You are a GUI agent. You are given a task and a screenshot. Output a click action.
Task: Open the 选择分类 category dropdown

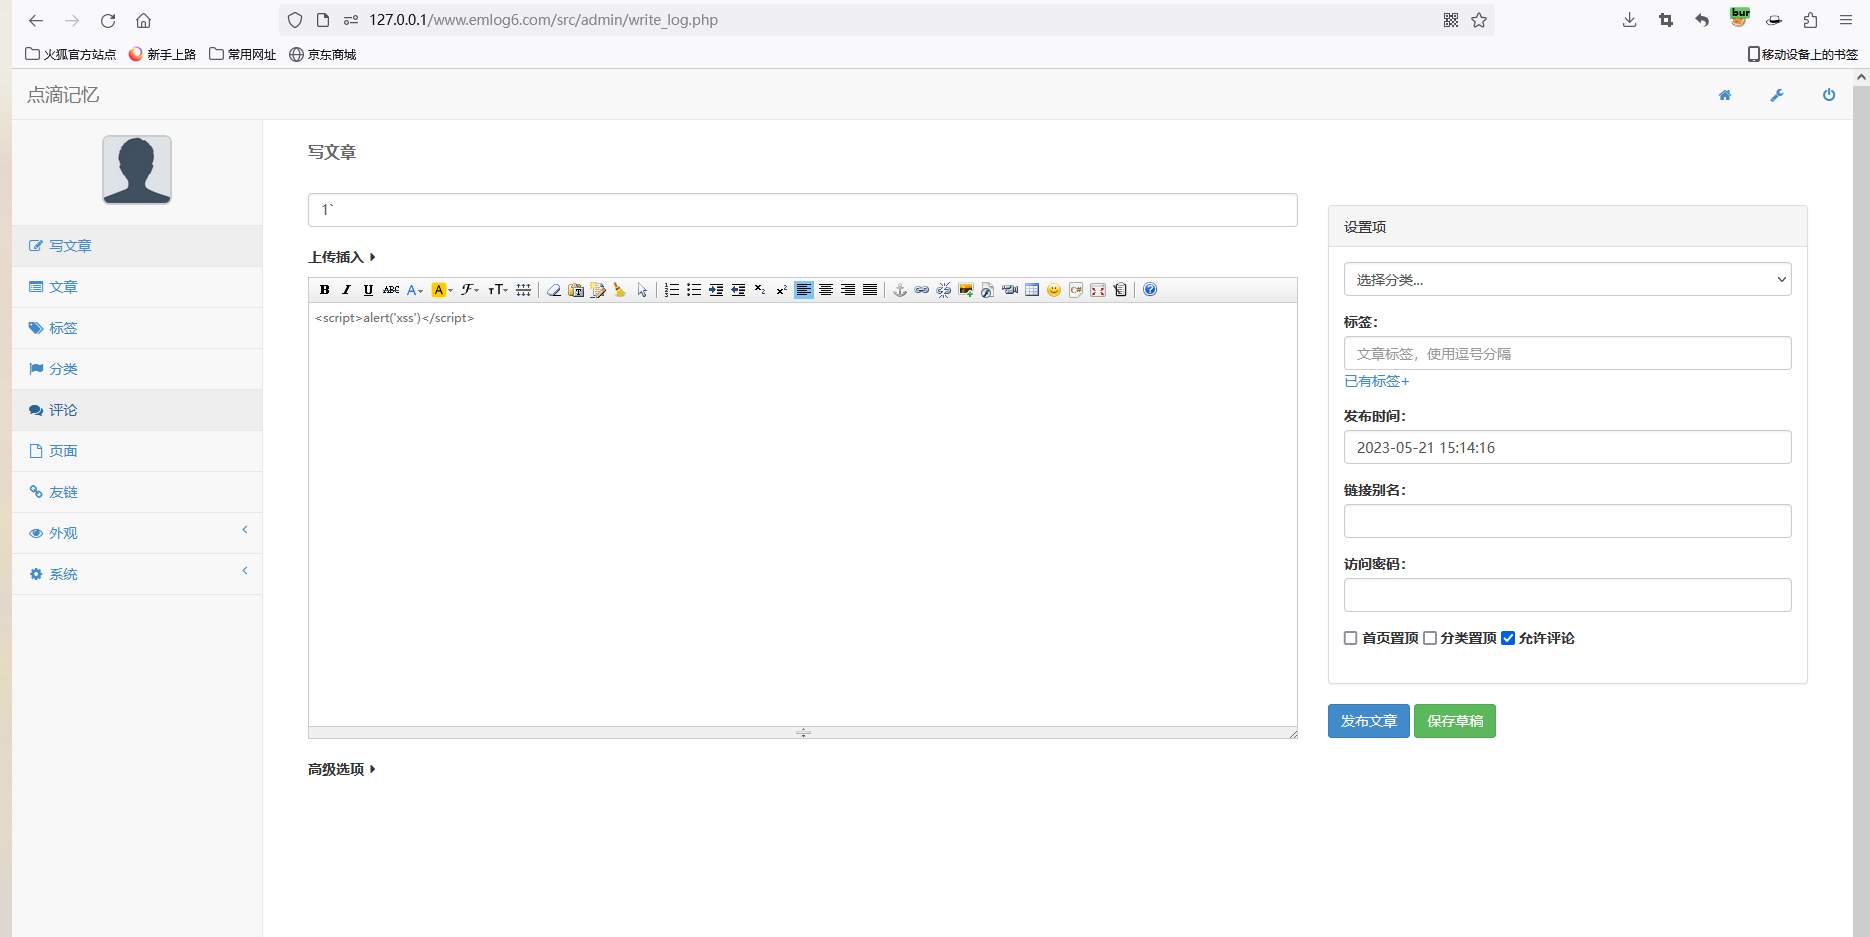coord(1567,280)
